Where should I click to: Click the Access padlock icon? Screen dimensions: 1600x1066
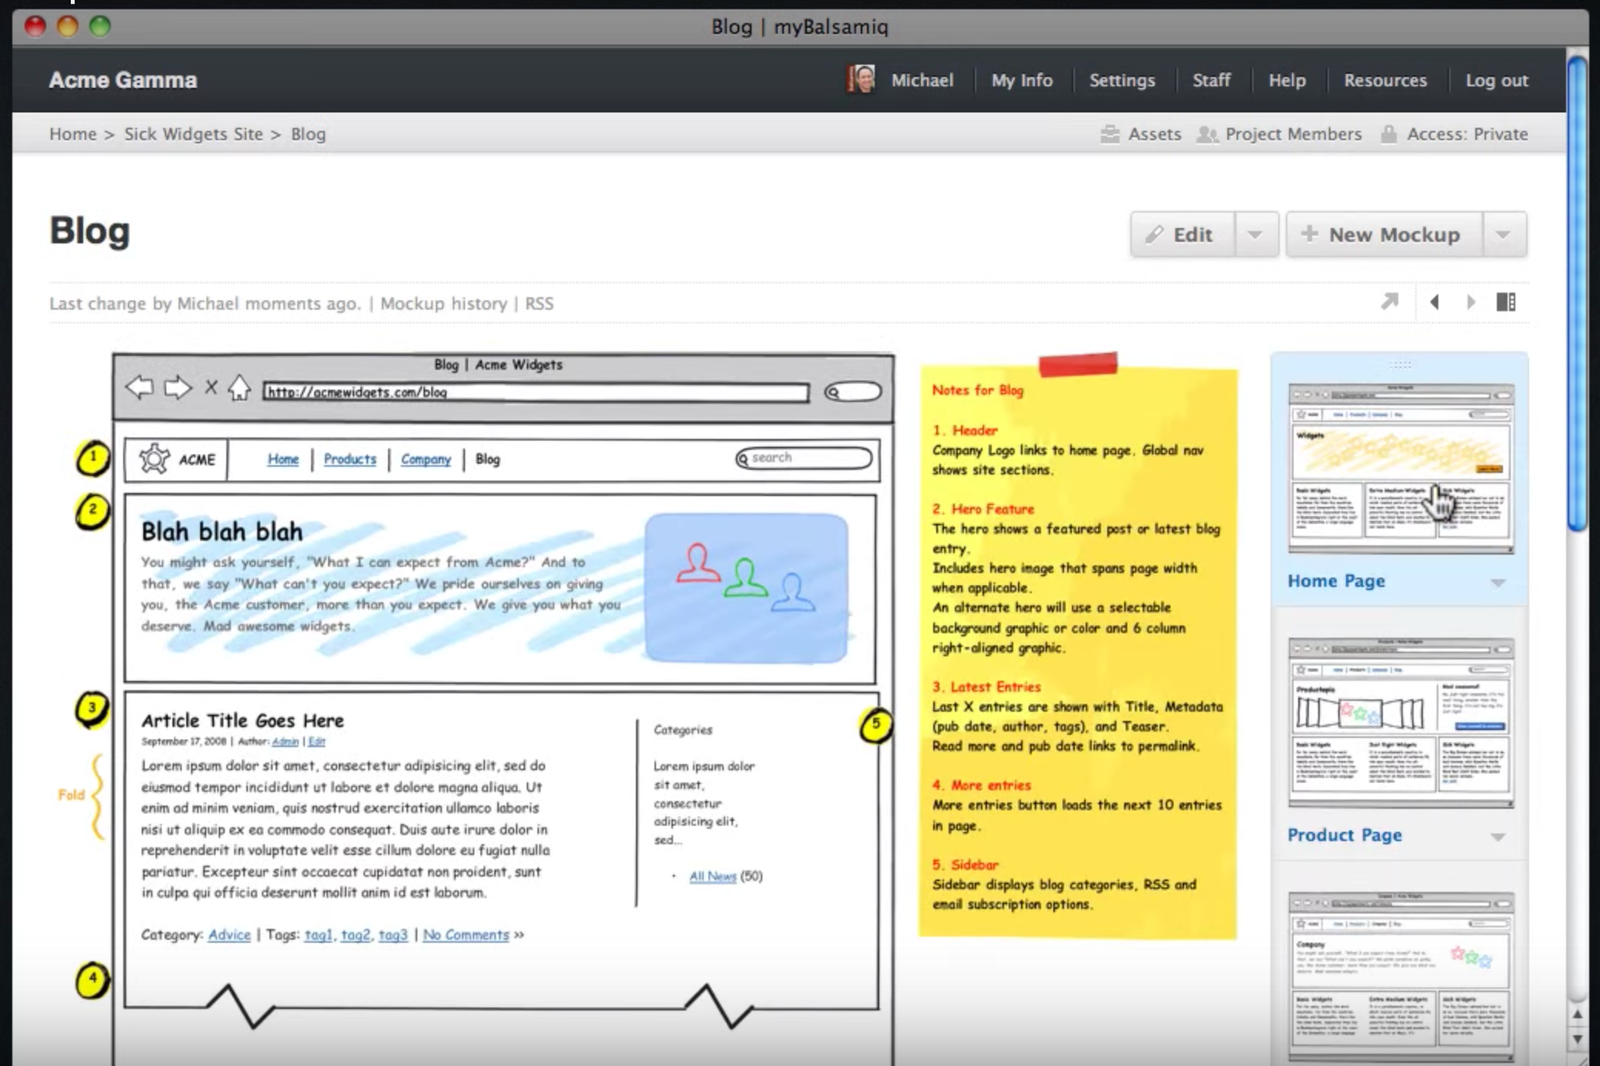1389,134
